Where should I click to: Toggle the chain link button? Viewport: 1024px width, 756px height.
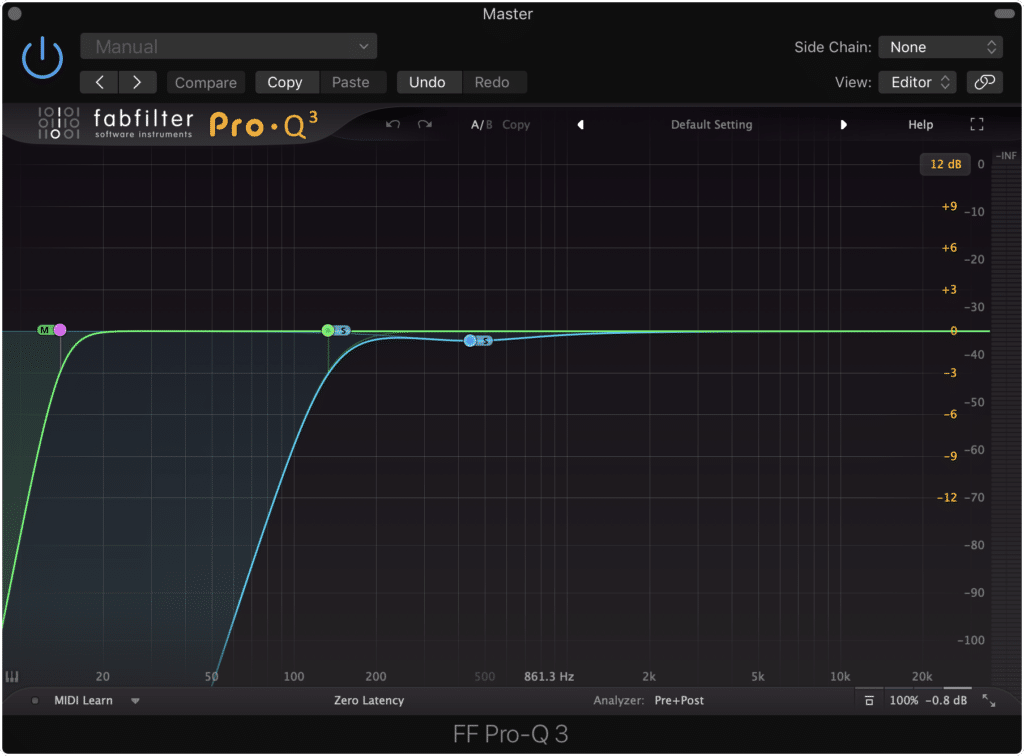pyautogui.click(x=985, y=82)
